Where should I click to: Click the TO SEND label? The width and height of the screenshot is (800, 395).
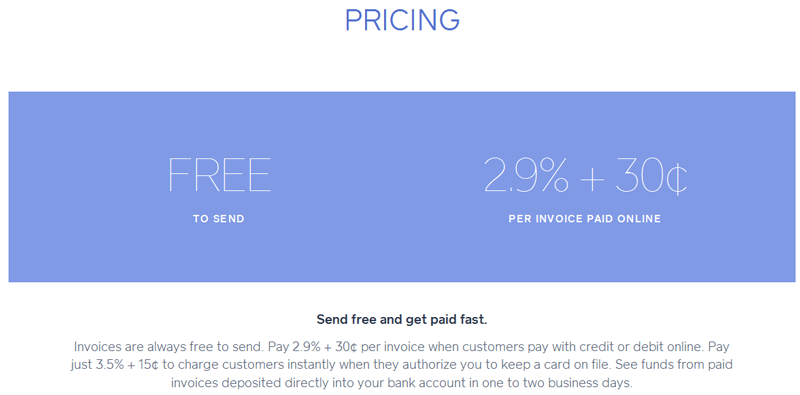(219, 219)
